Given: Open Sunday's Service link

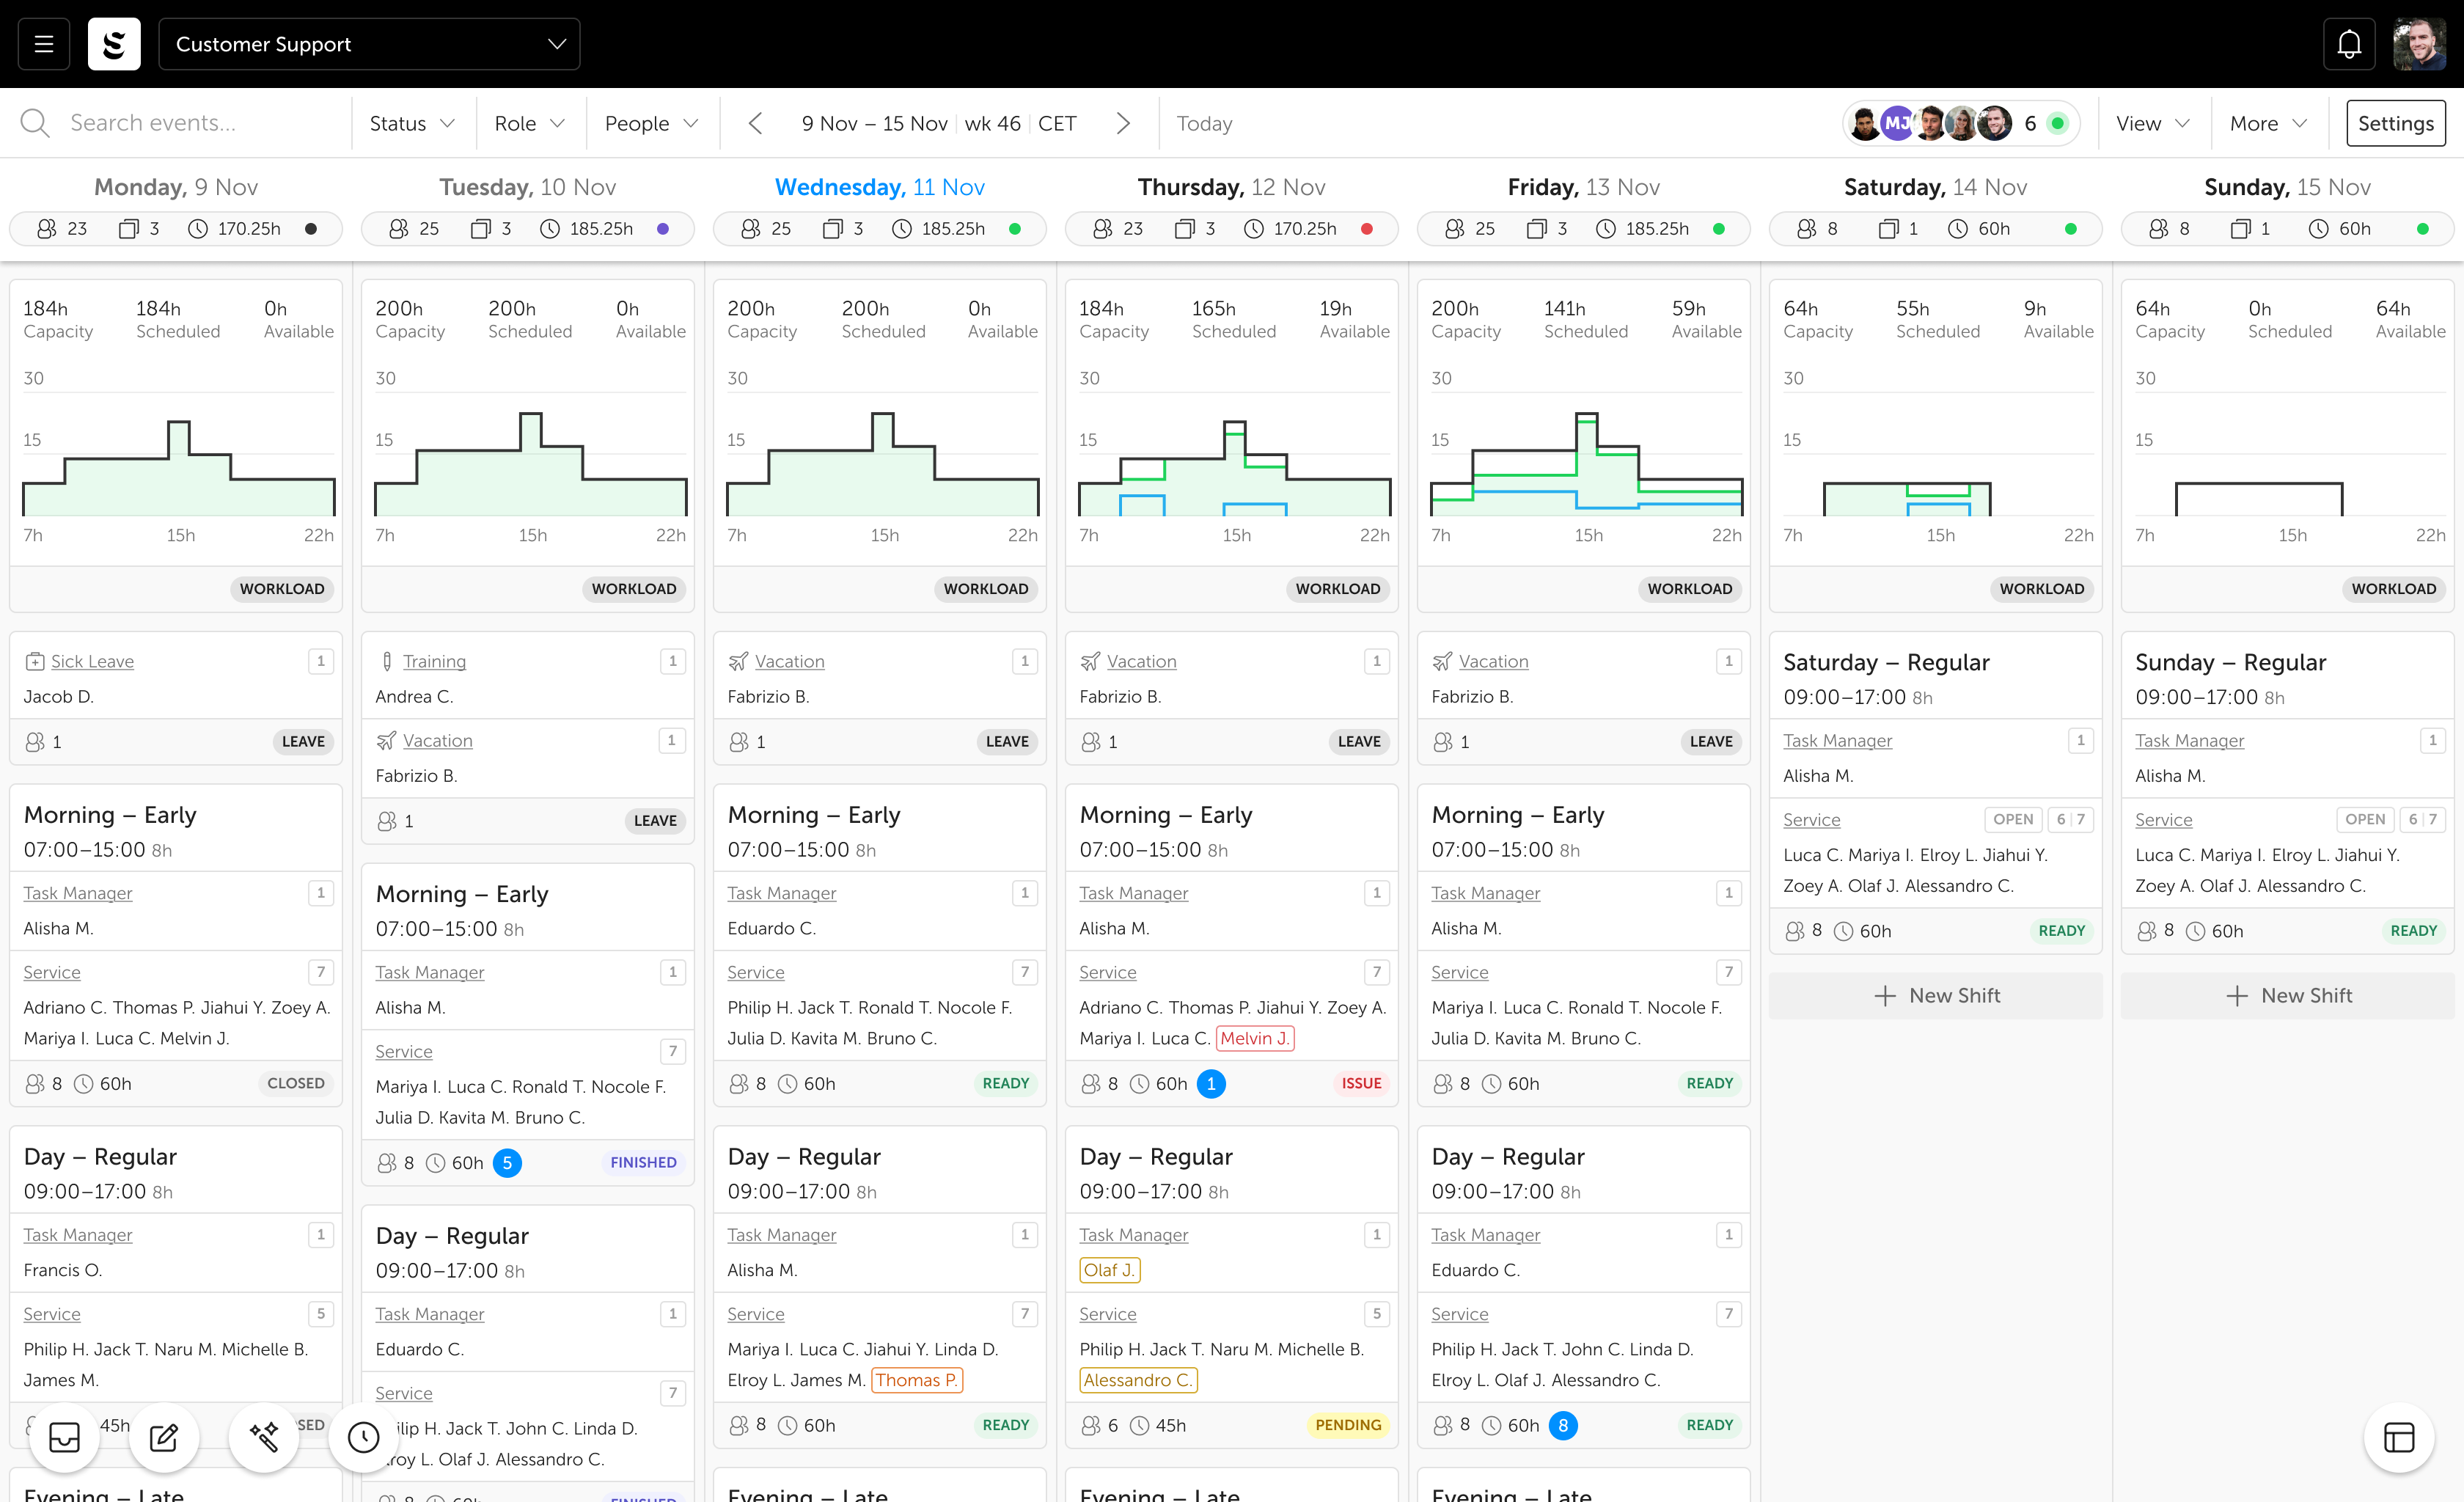Looking at the screenshot, I should point(2163,819).
